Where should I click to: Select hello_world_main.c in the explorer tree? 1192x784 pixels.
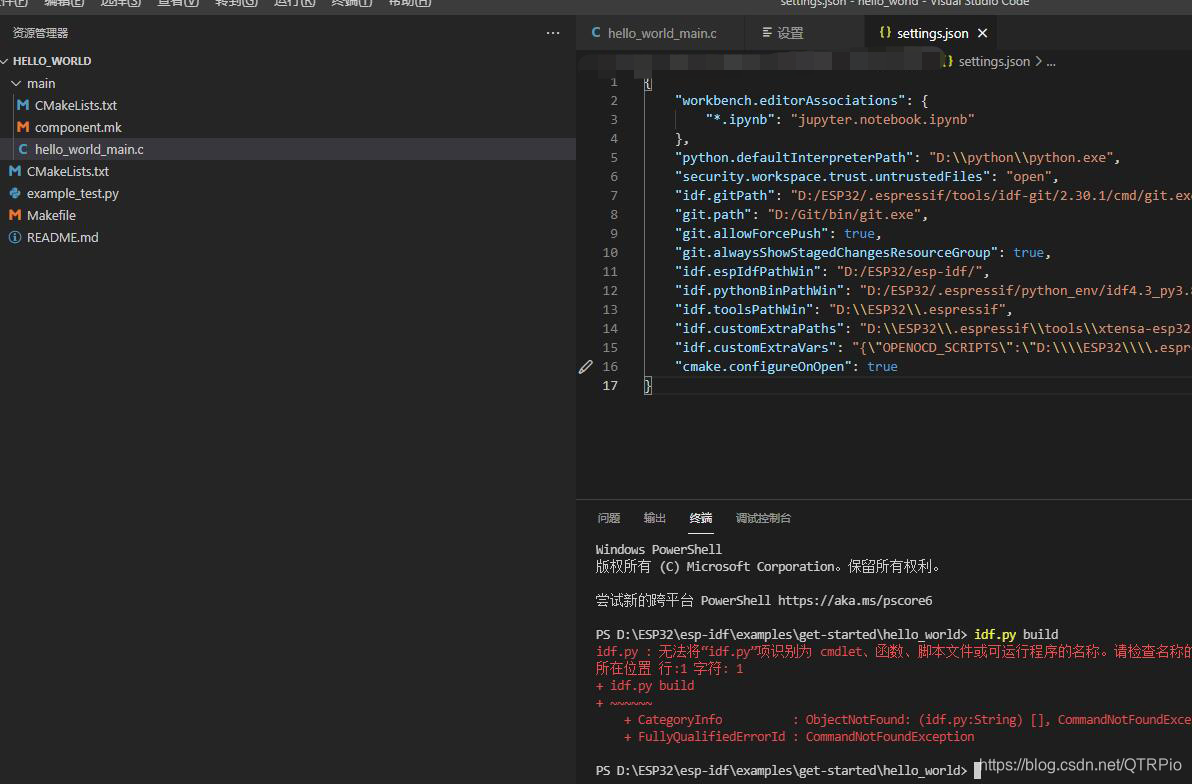click(287, 149)
